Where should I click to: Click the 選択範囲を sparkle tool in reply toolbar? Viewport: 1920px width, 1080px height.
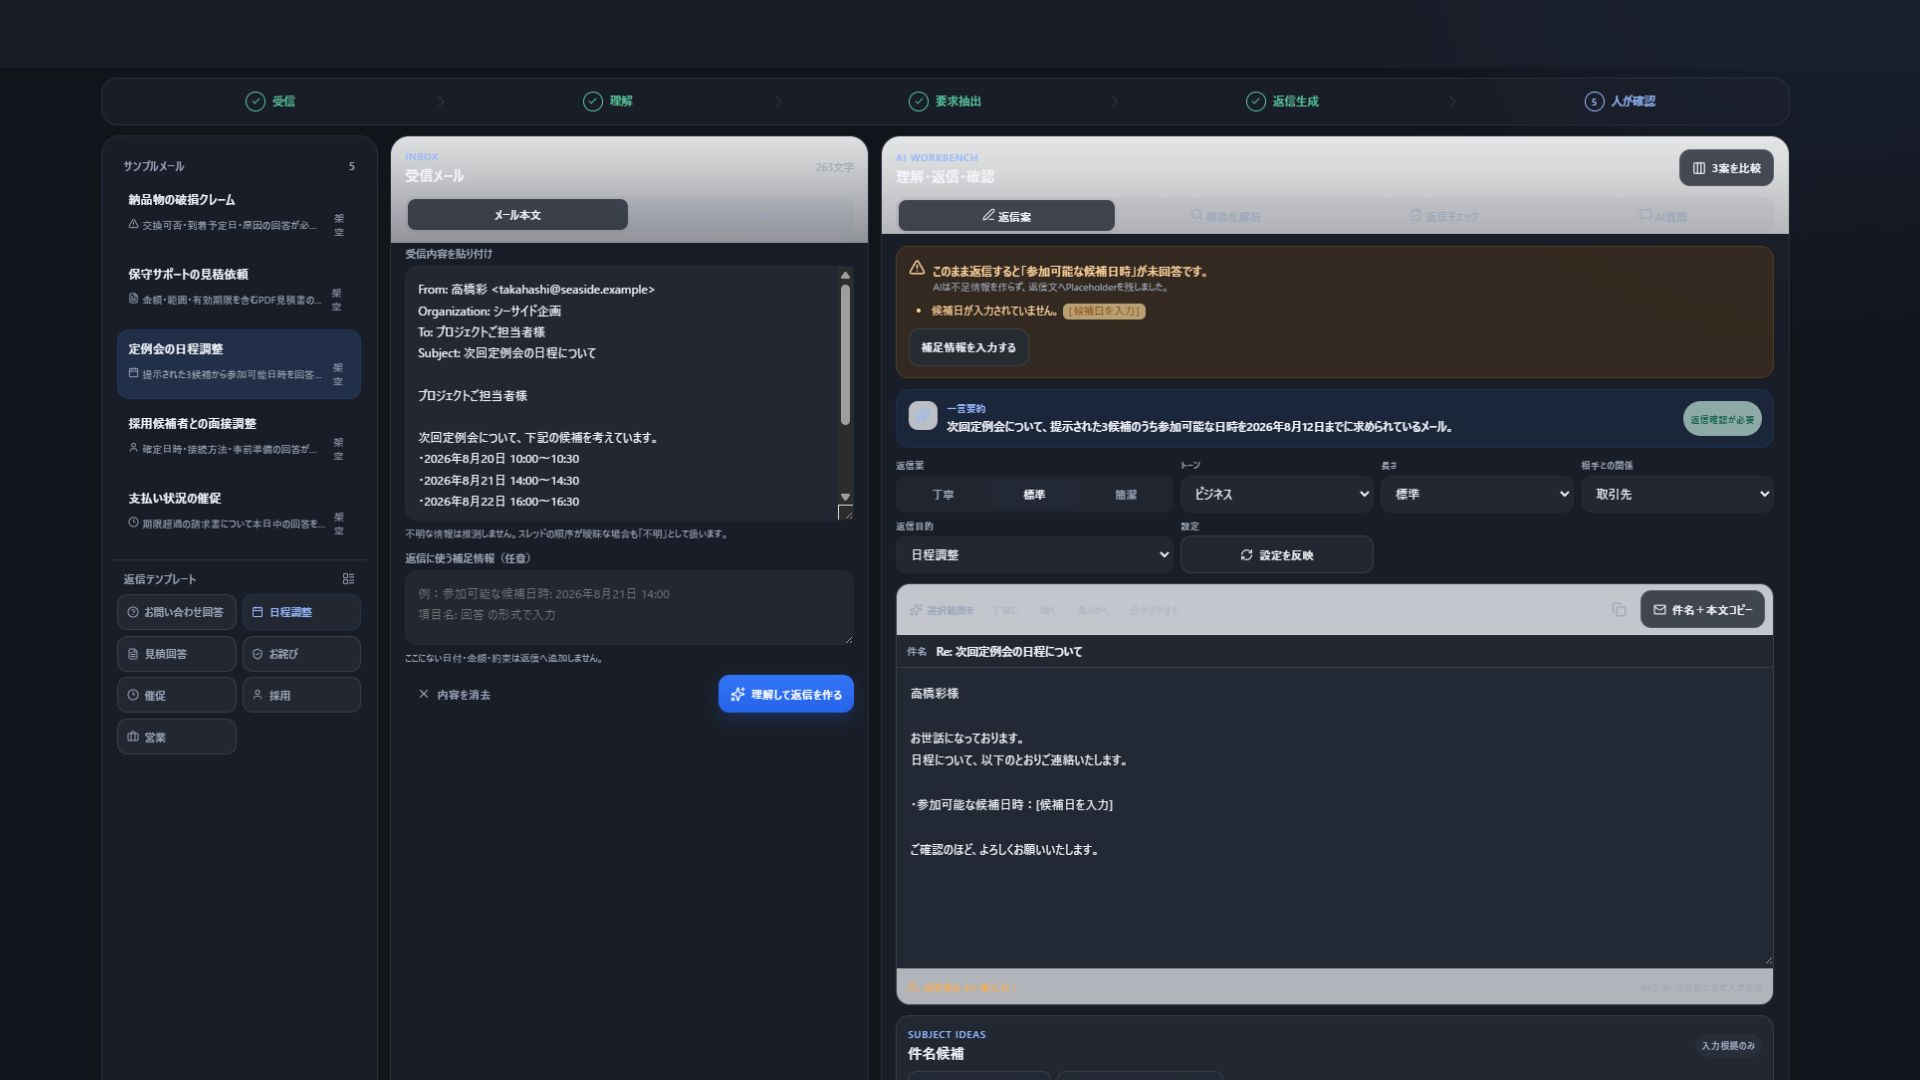pyautogui.click(x=942, y=610)
